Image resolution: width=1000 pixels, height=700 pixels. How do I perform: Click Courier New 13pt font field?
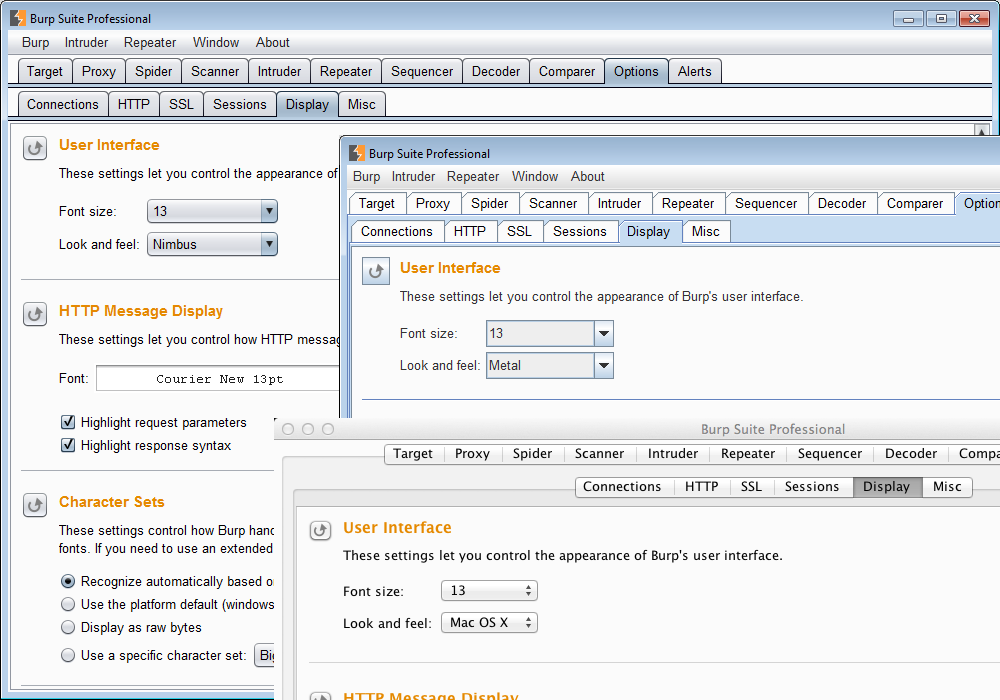(x=218, y=379)
